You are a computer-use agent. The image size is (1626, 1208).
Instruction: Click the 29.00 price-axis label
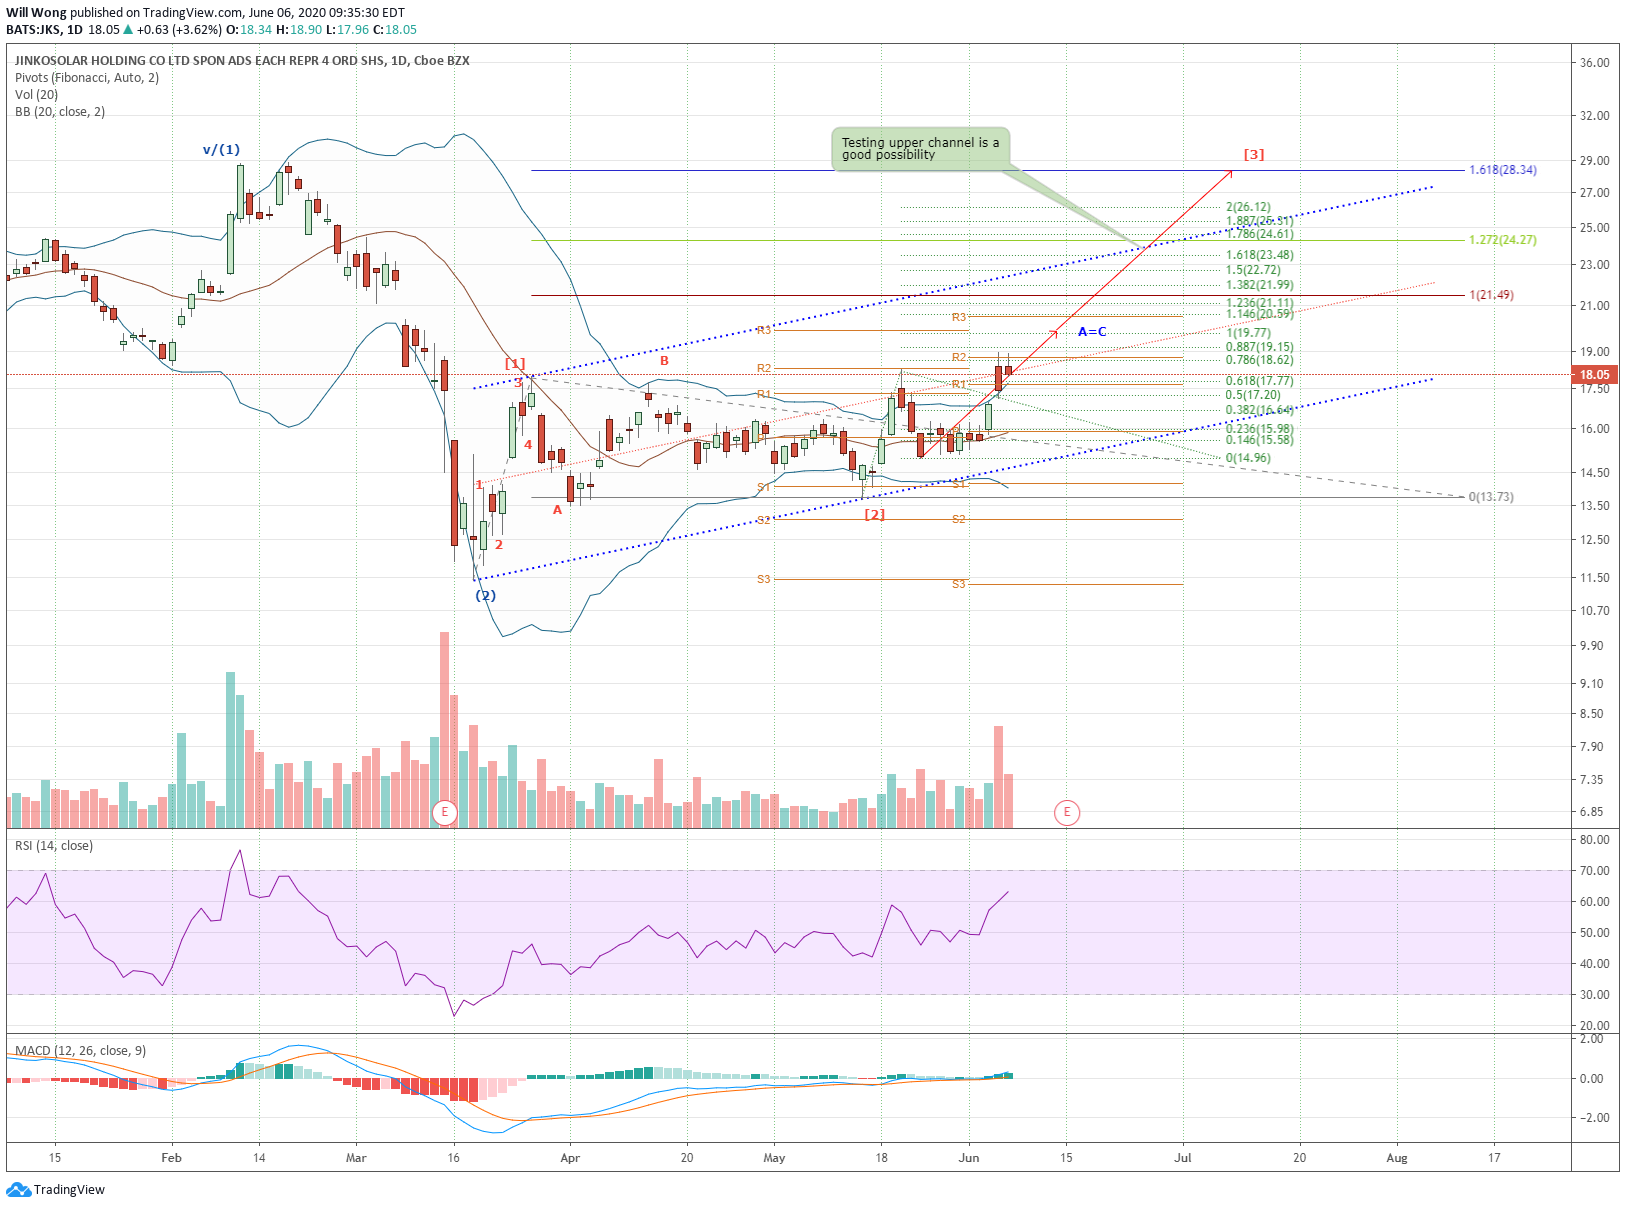[1594, 160]
